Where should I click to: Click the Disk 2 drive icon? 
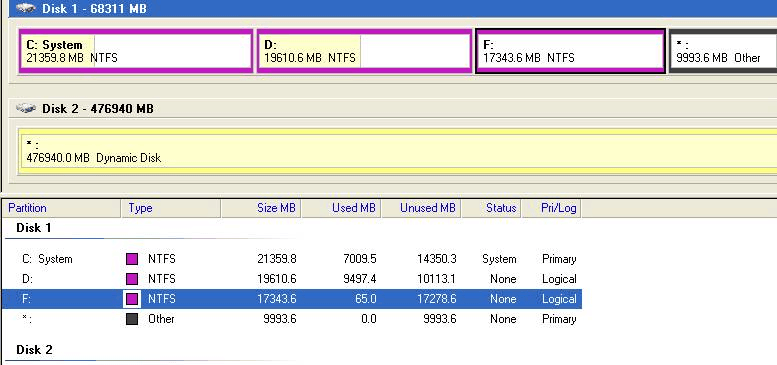[x=26, y=108]
